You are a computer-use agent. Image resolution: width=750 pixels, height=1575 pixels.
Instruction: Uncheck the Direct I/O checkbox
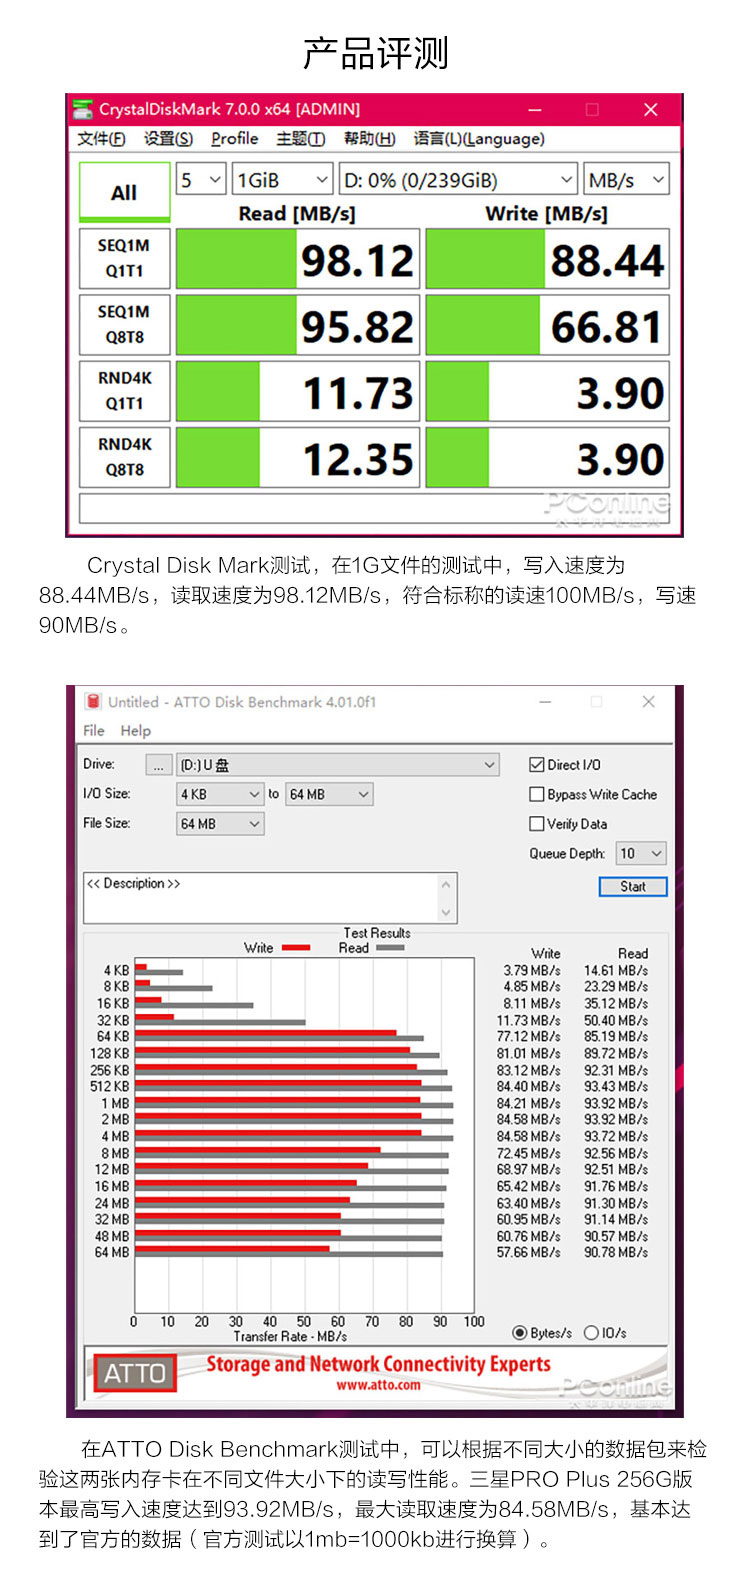point(537,765)
